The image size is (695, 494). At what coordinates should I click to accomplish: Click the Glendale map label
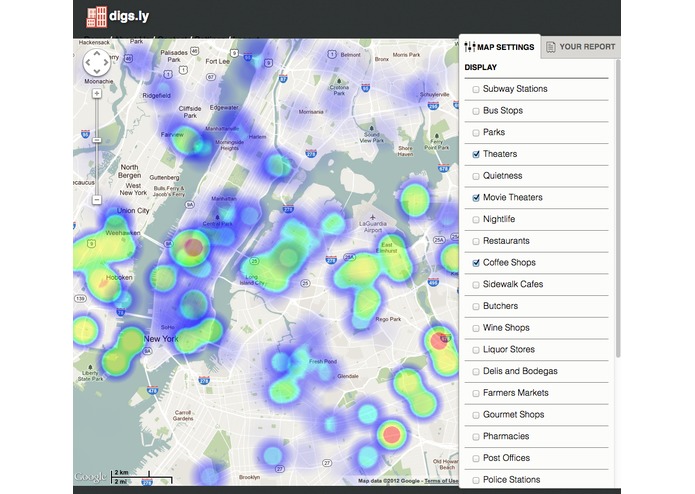click(x=348, y=376)
